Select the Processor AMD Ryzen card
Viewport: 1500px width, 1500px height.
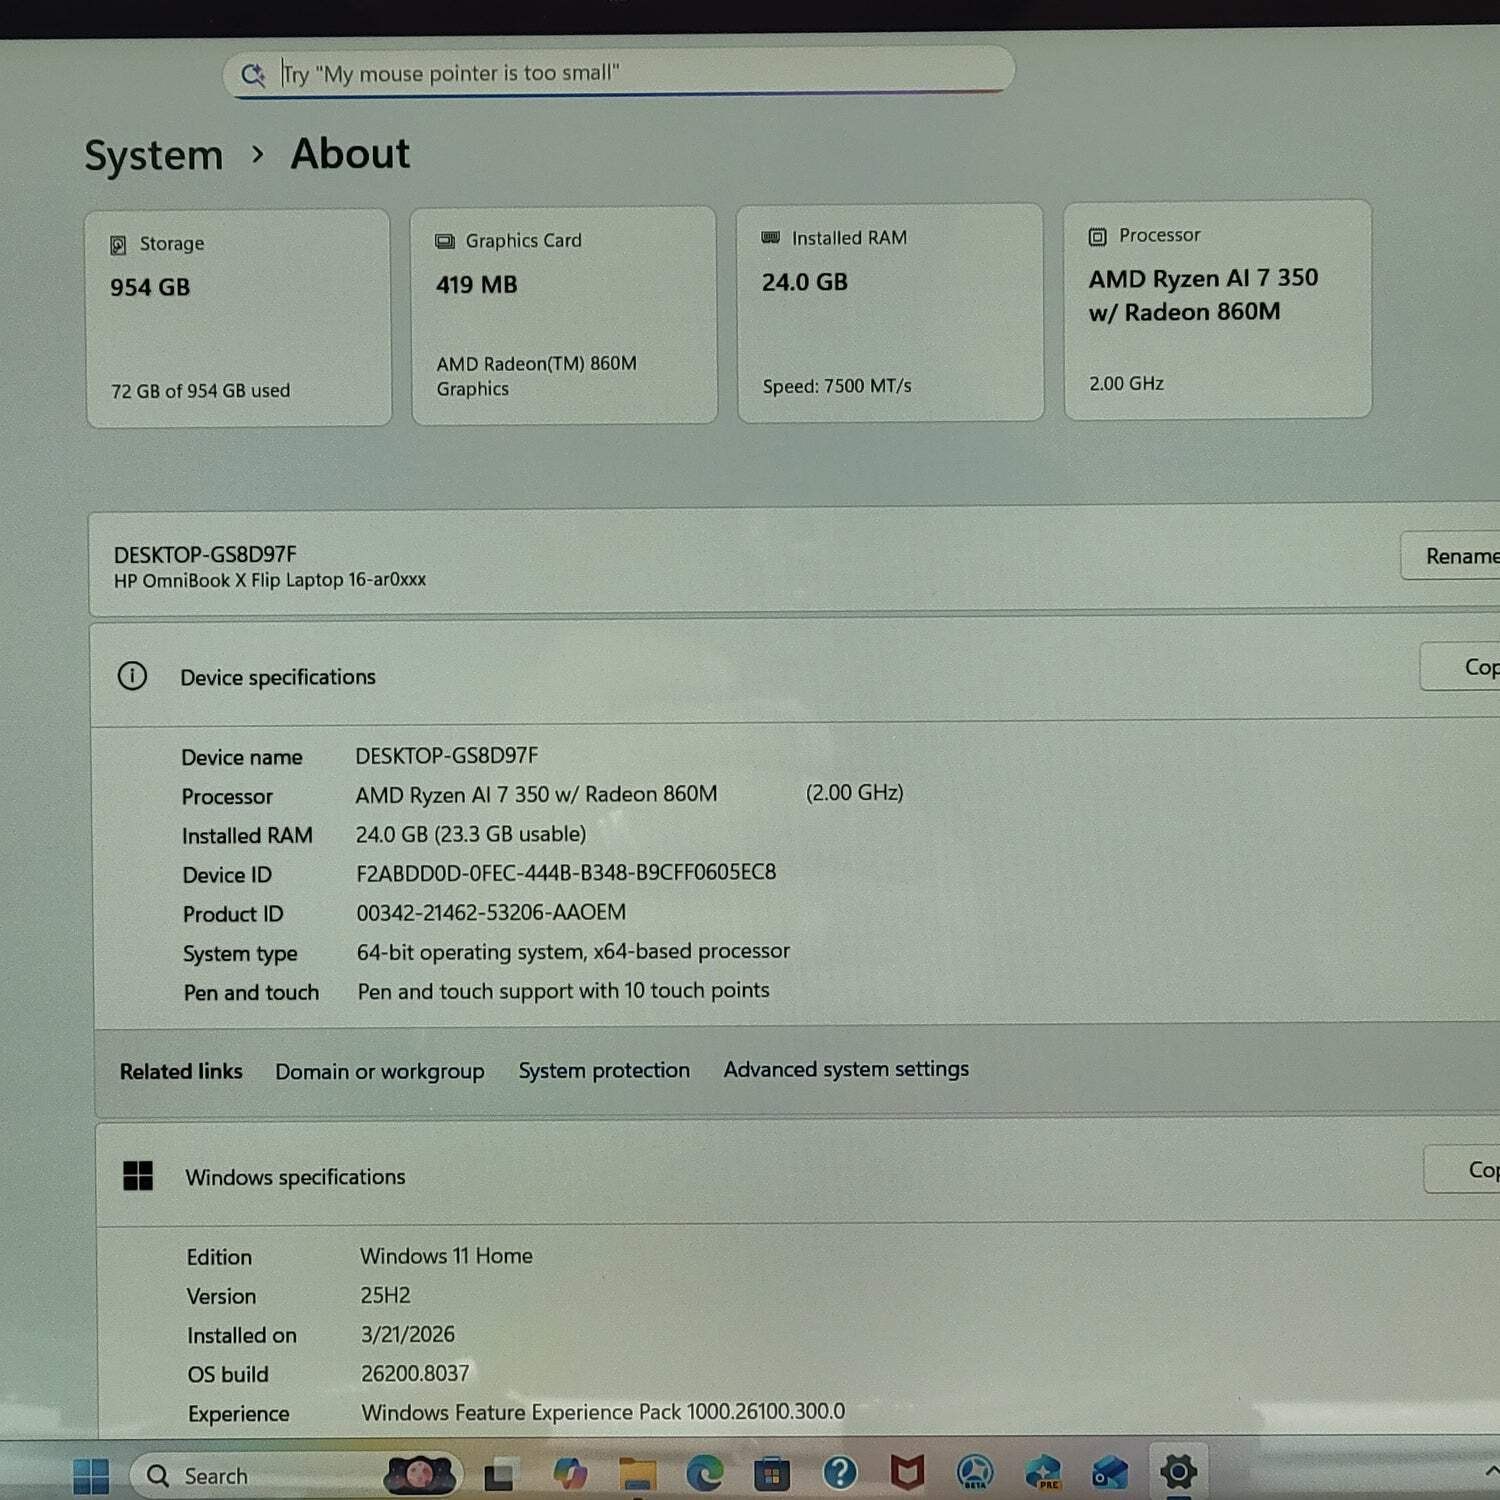click(1218, 310)
